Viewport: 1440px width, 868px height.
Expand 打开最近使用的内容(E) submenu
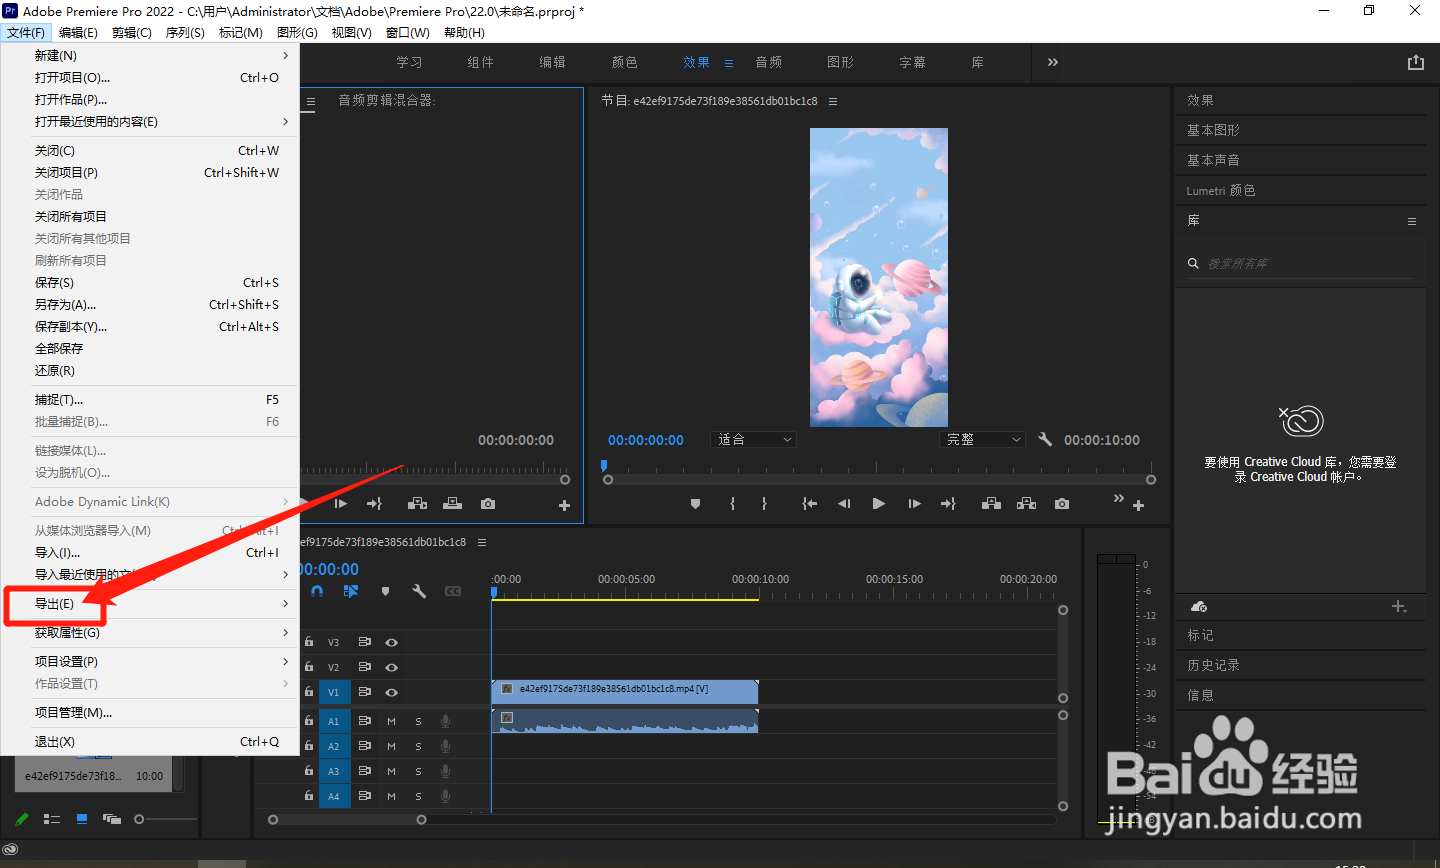point(150,122)
